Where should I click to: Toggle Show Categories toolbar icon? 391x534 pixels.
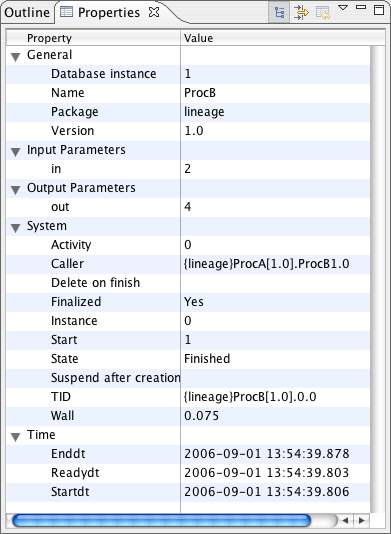(279, 13)
